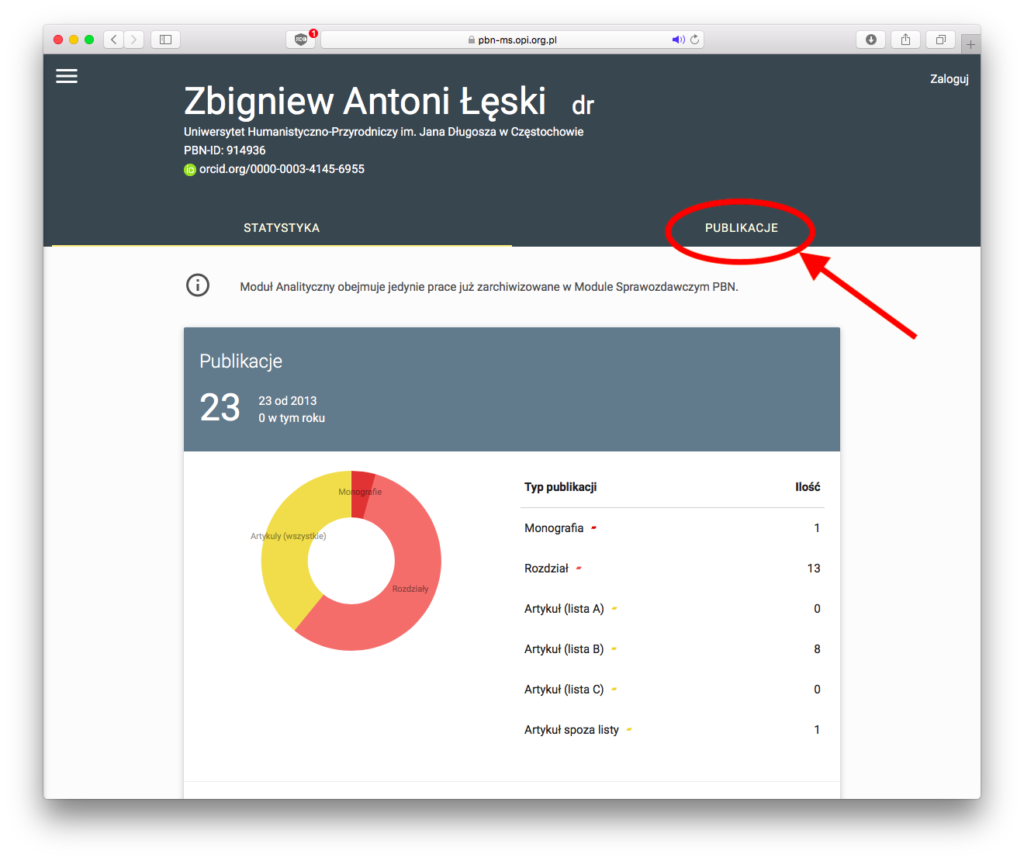Click the Rozdział table row label
The height and width of the screenshot is (861, 1024).
pyautogui.click(x=546, y=568)
